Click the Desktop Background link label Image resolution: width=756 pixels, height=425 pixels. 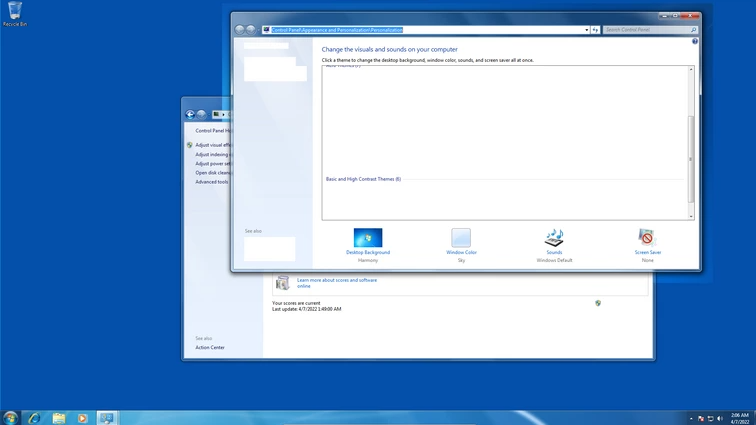[x=368, y=252]
